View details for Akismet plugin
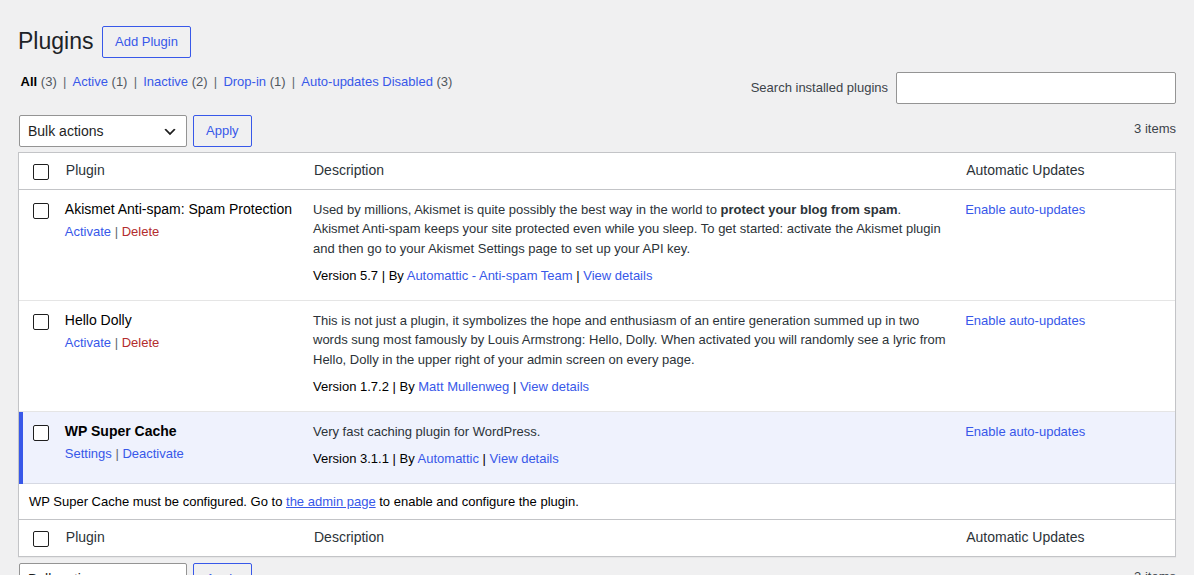This screenshot has width=1194, height=575. 618,276
